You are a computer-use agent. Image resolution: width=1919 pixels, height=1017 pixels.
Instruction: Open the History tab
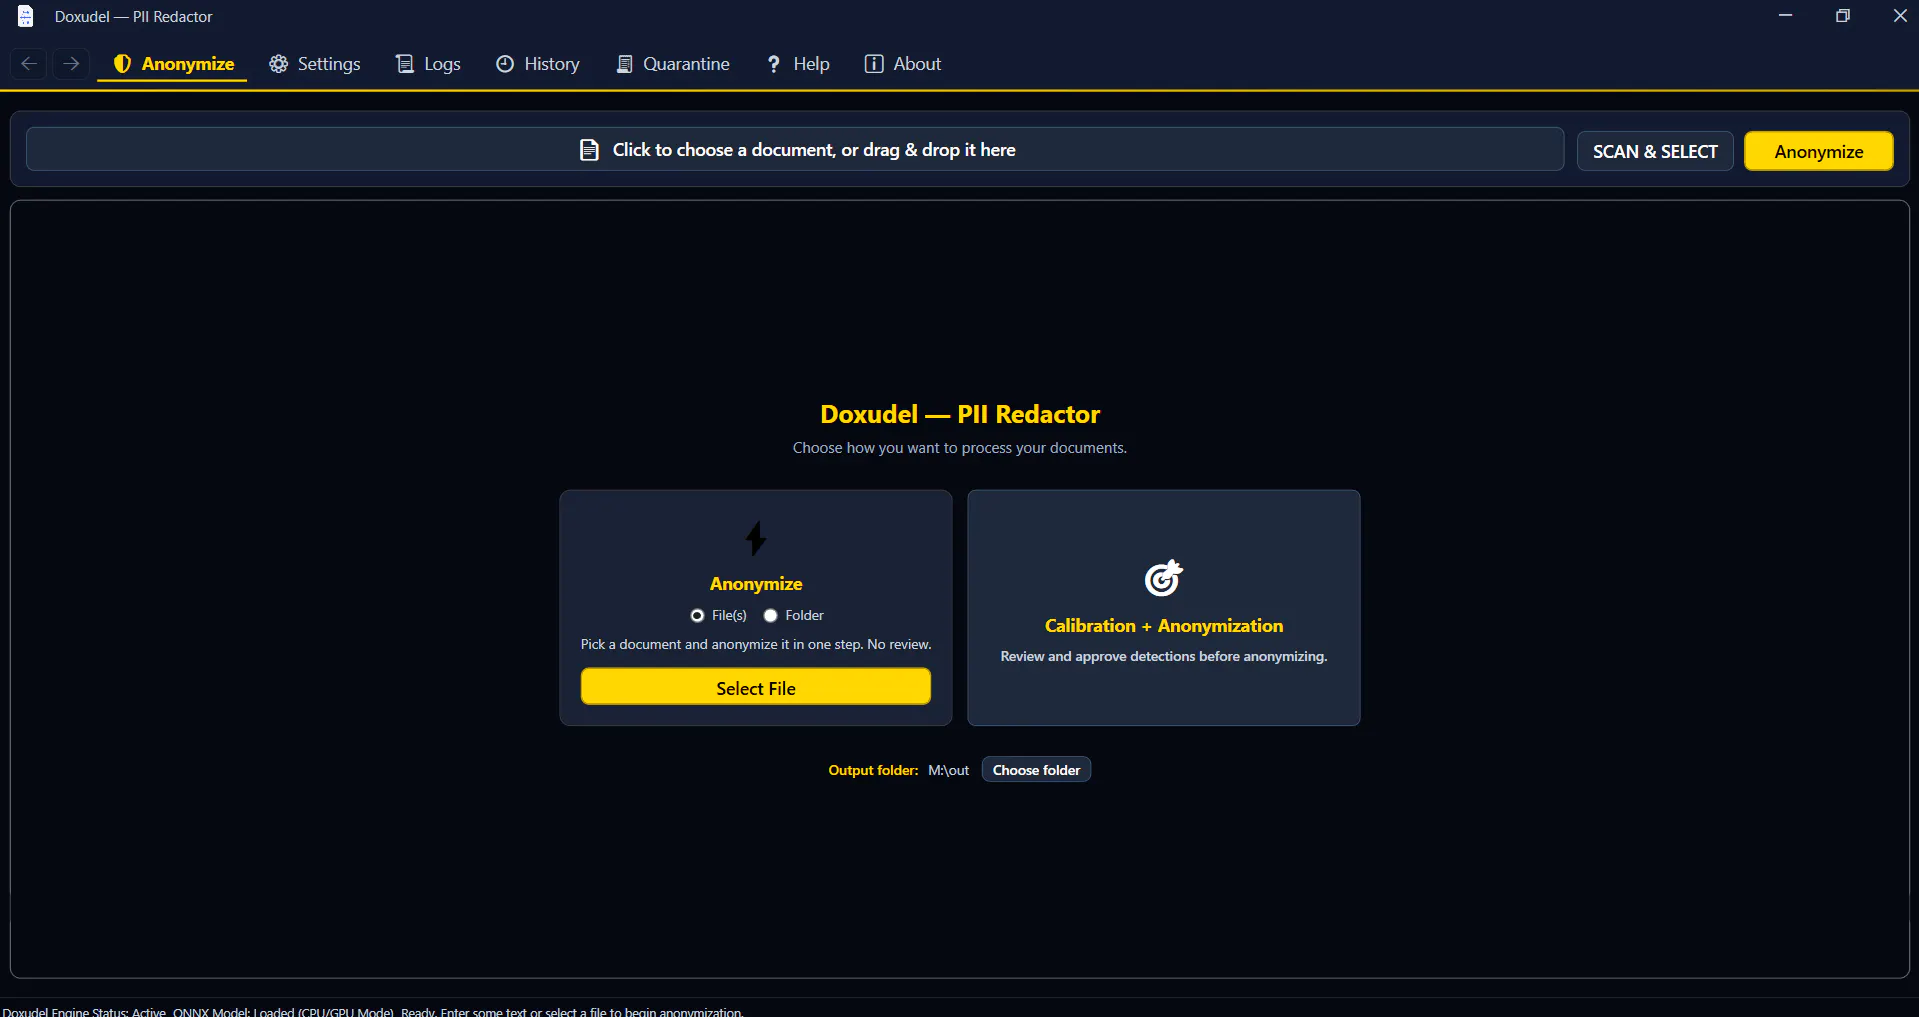click(x=538, y=64)
